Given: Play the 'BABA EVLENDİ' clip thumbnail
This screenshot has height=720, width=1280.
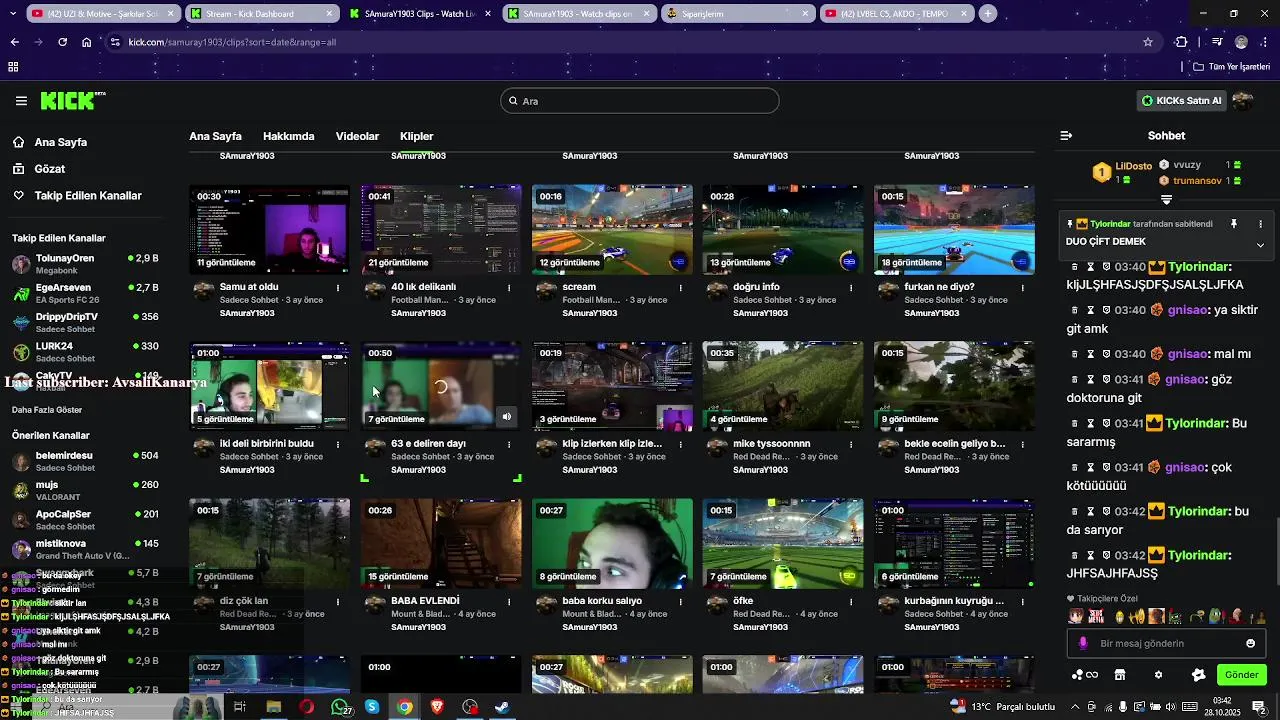Looking at the screenshot, I should pos(441,544).
